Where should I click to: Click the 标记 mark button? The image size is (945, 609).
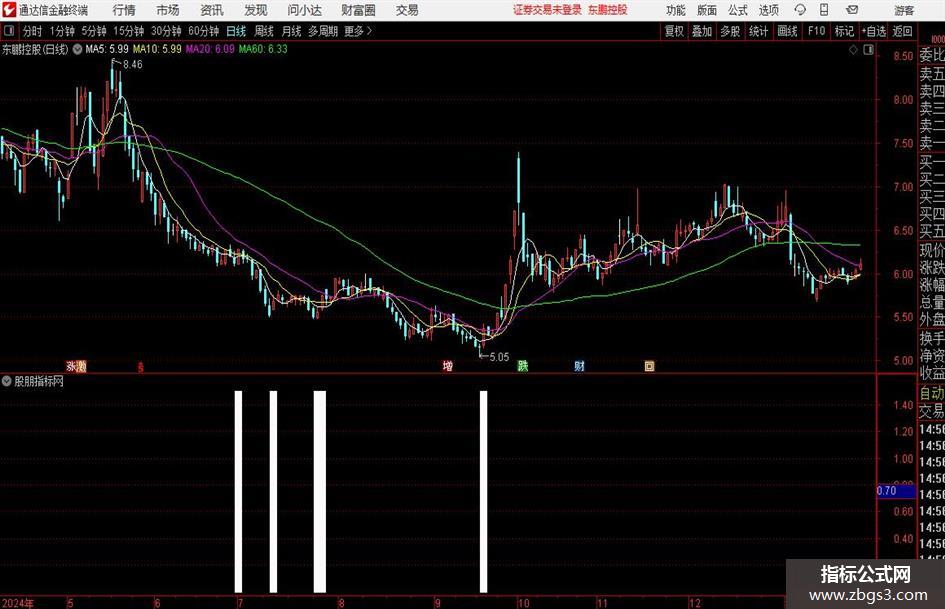pyautogui.click(x=844, y=31)
